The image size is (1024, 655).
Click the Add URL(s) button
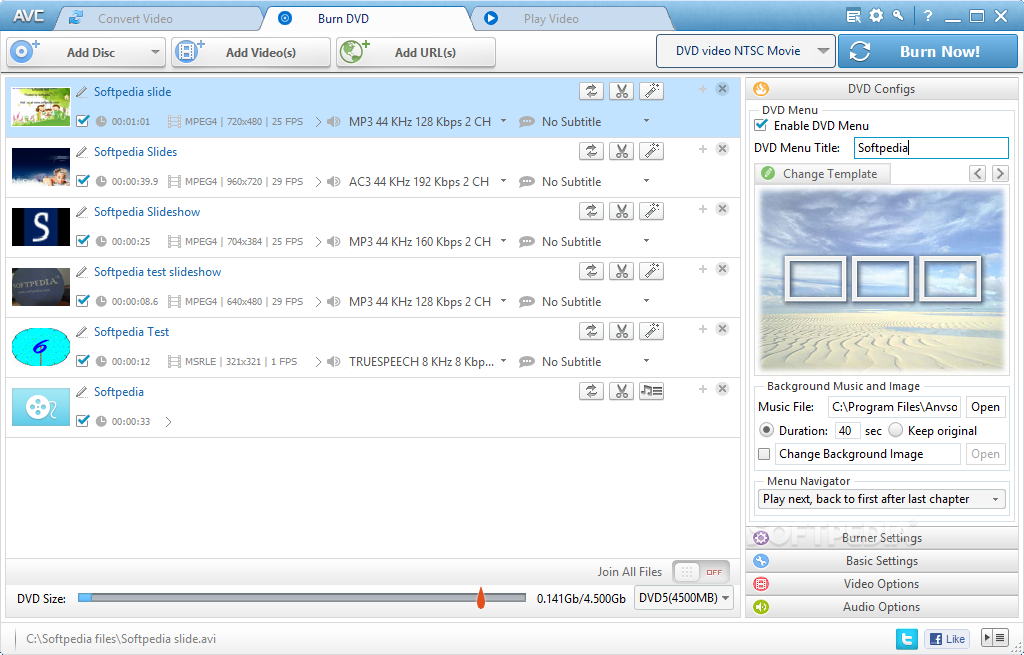coord(415,52)
